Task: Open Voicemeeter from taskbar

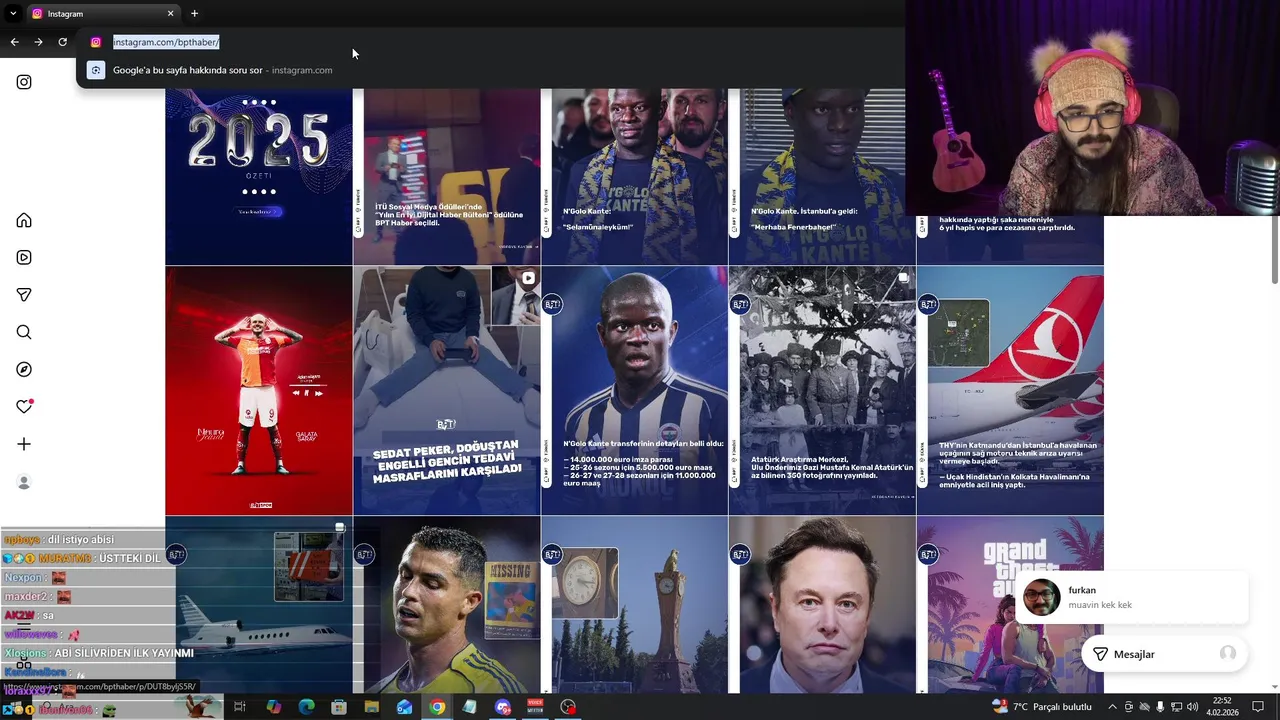Action: click(x=535, y=707)
